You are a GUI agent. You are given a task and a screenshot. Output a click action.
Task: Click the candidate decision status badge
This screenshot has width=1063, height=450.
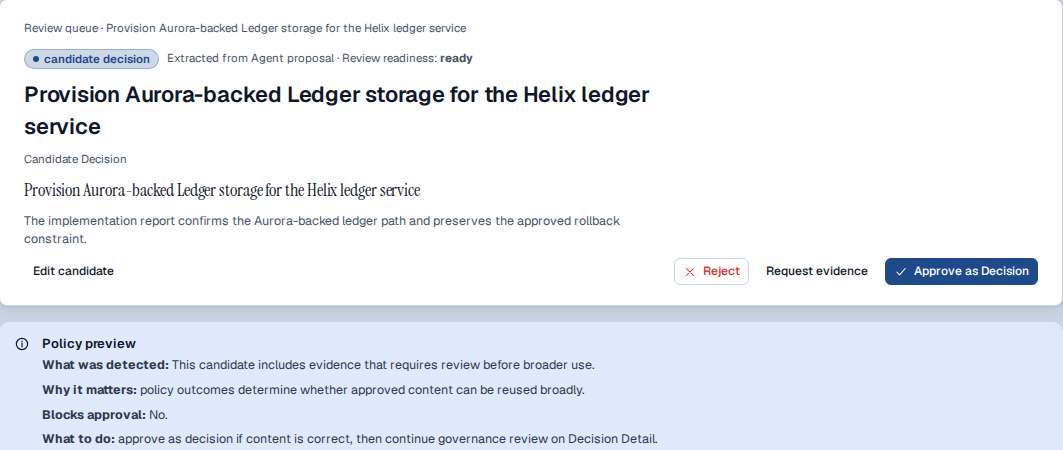[92, 59]
